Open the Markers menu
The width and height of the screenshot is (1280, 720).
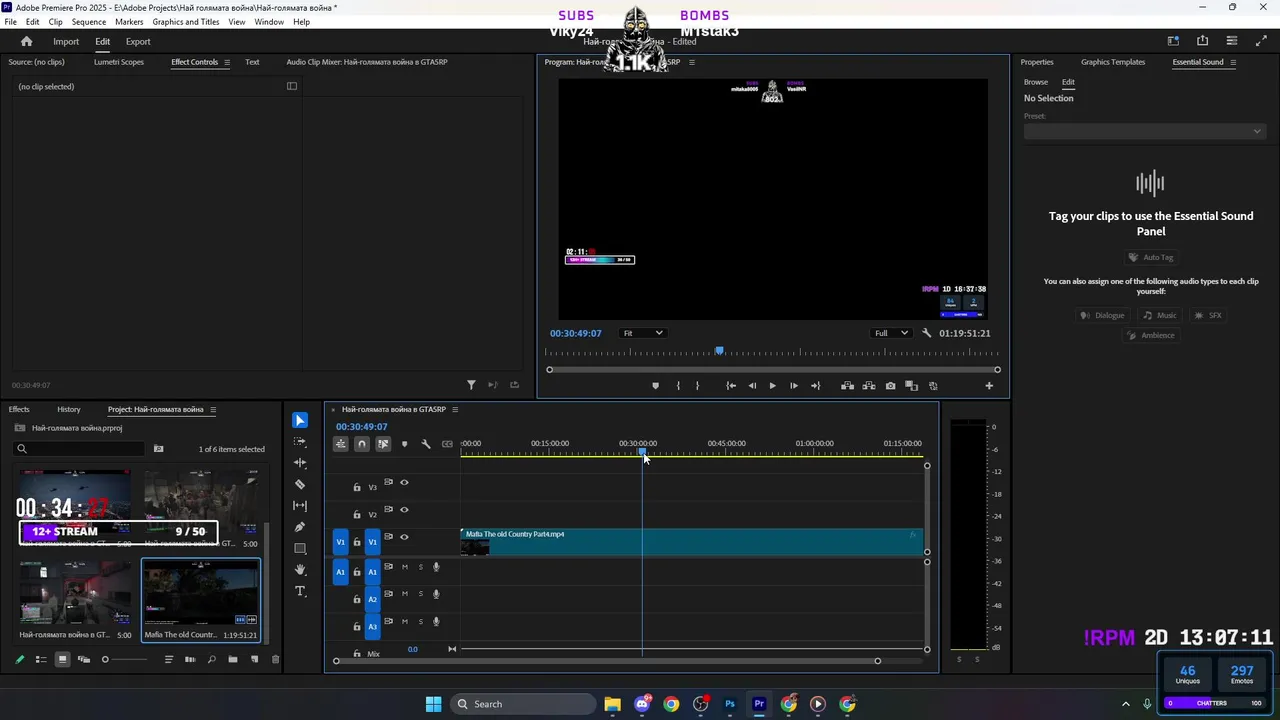click(x=129, y=22)
